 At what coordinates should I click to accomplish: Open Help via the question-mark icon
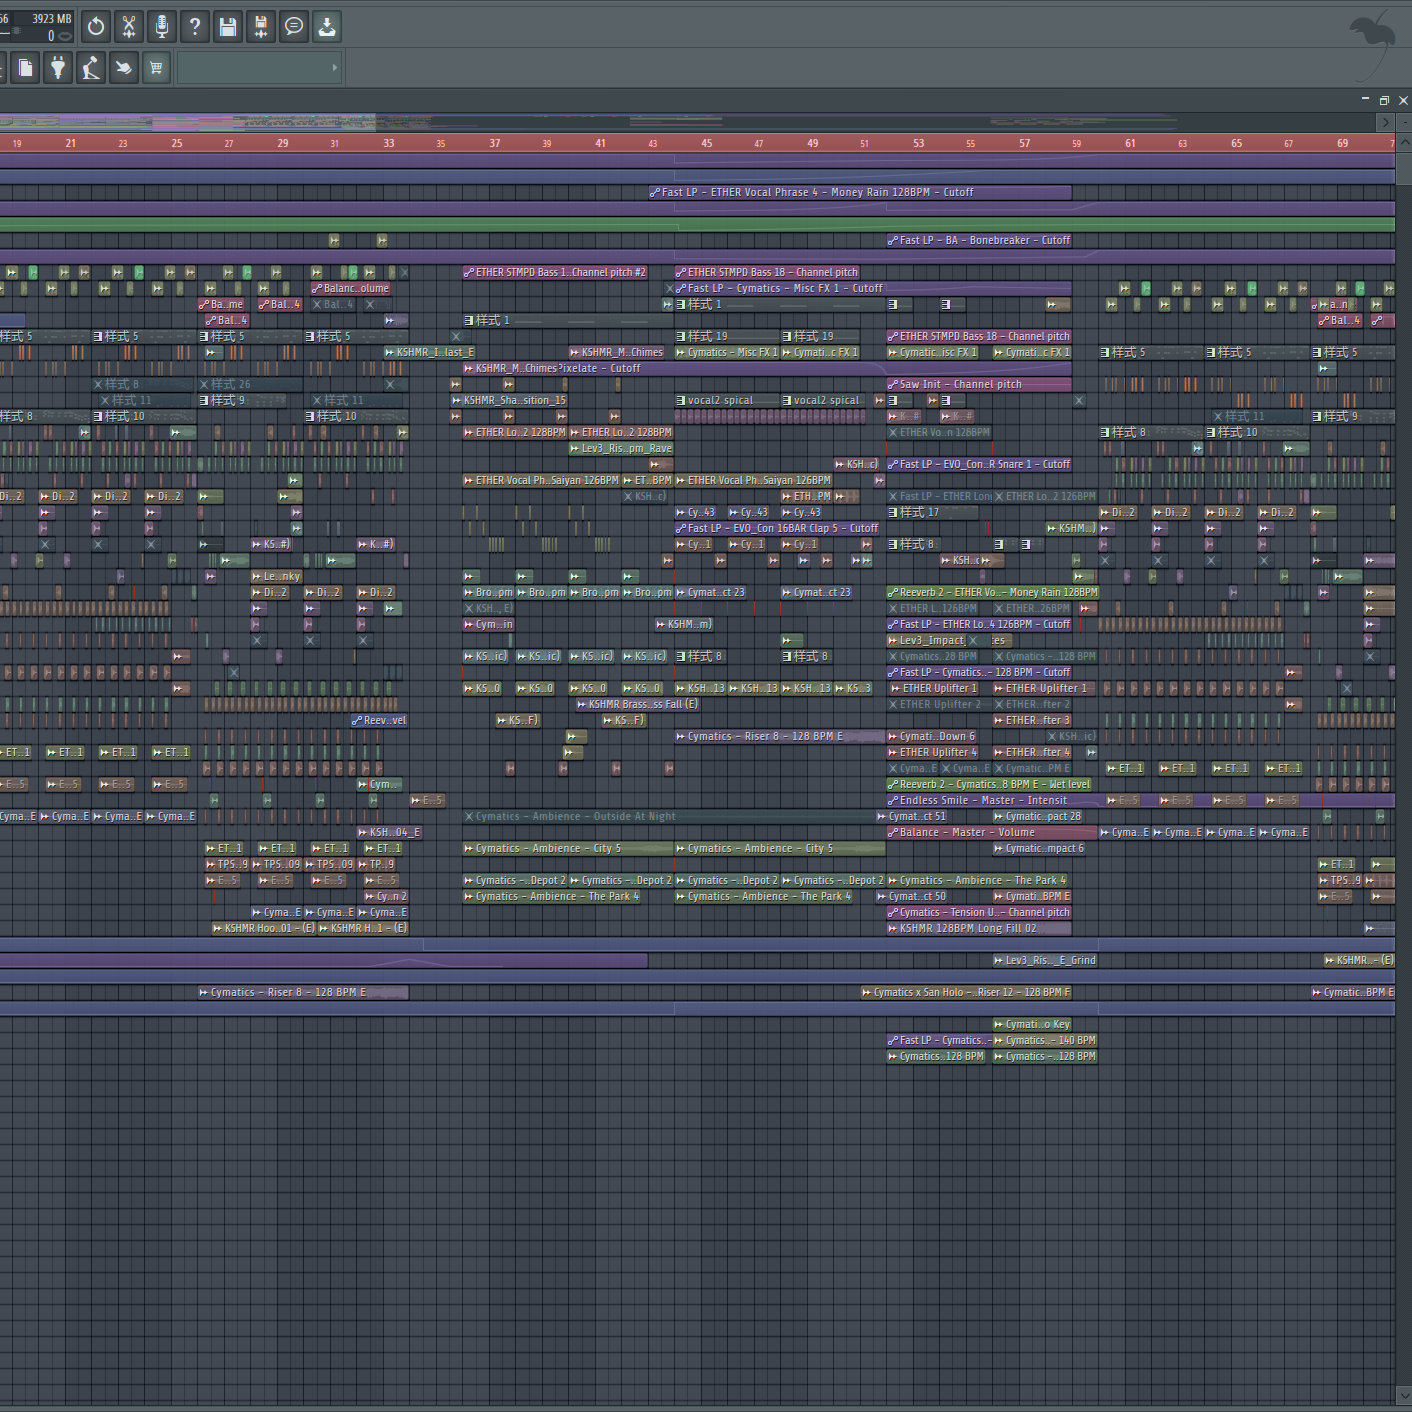(x=195, y=27)
